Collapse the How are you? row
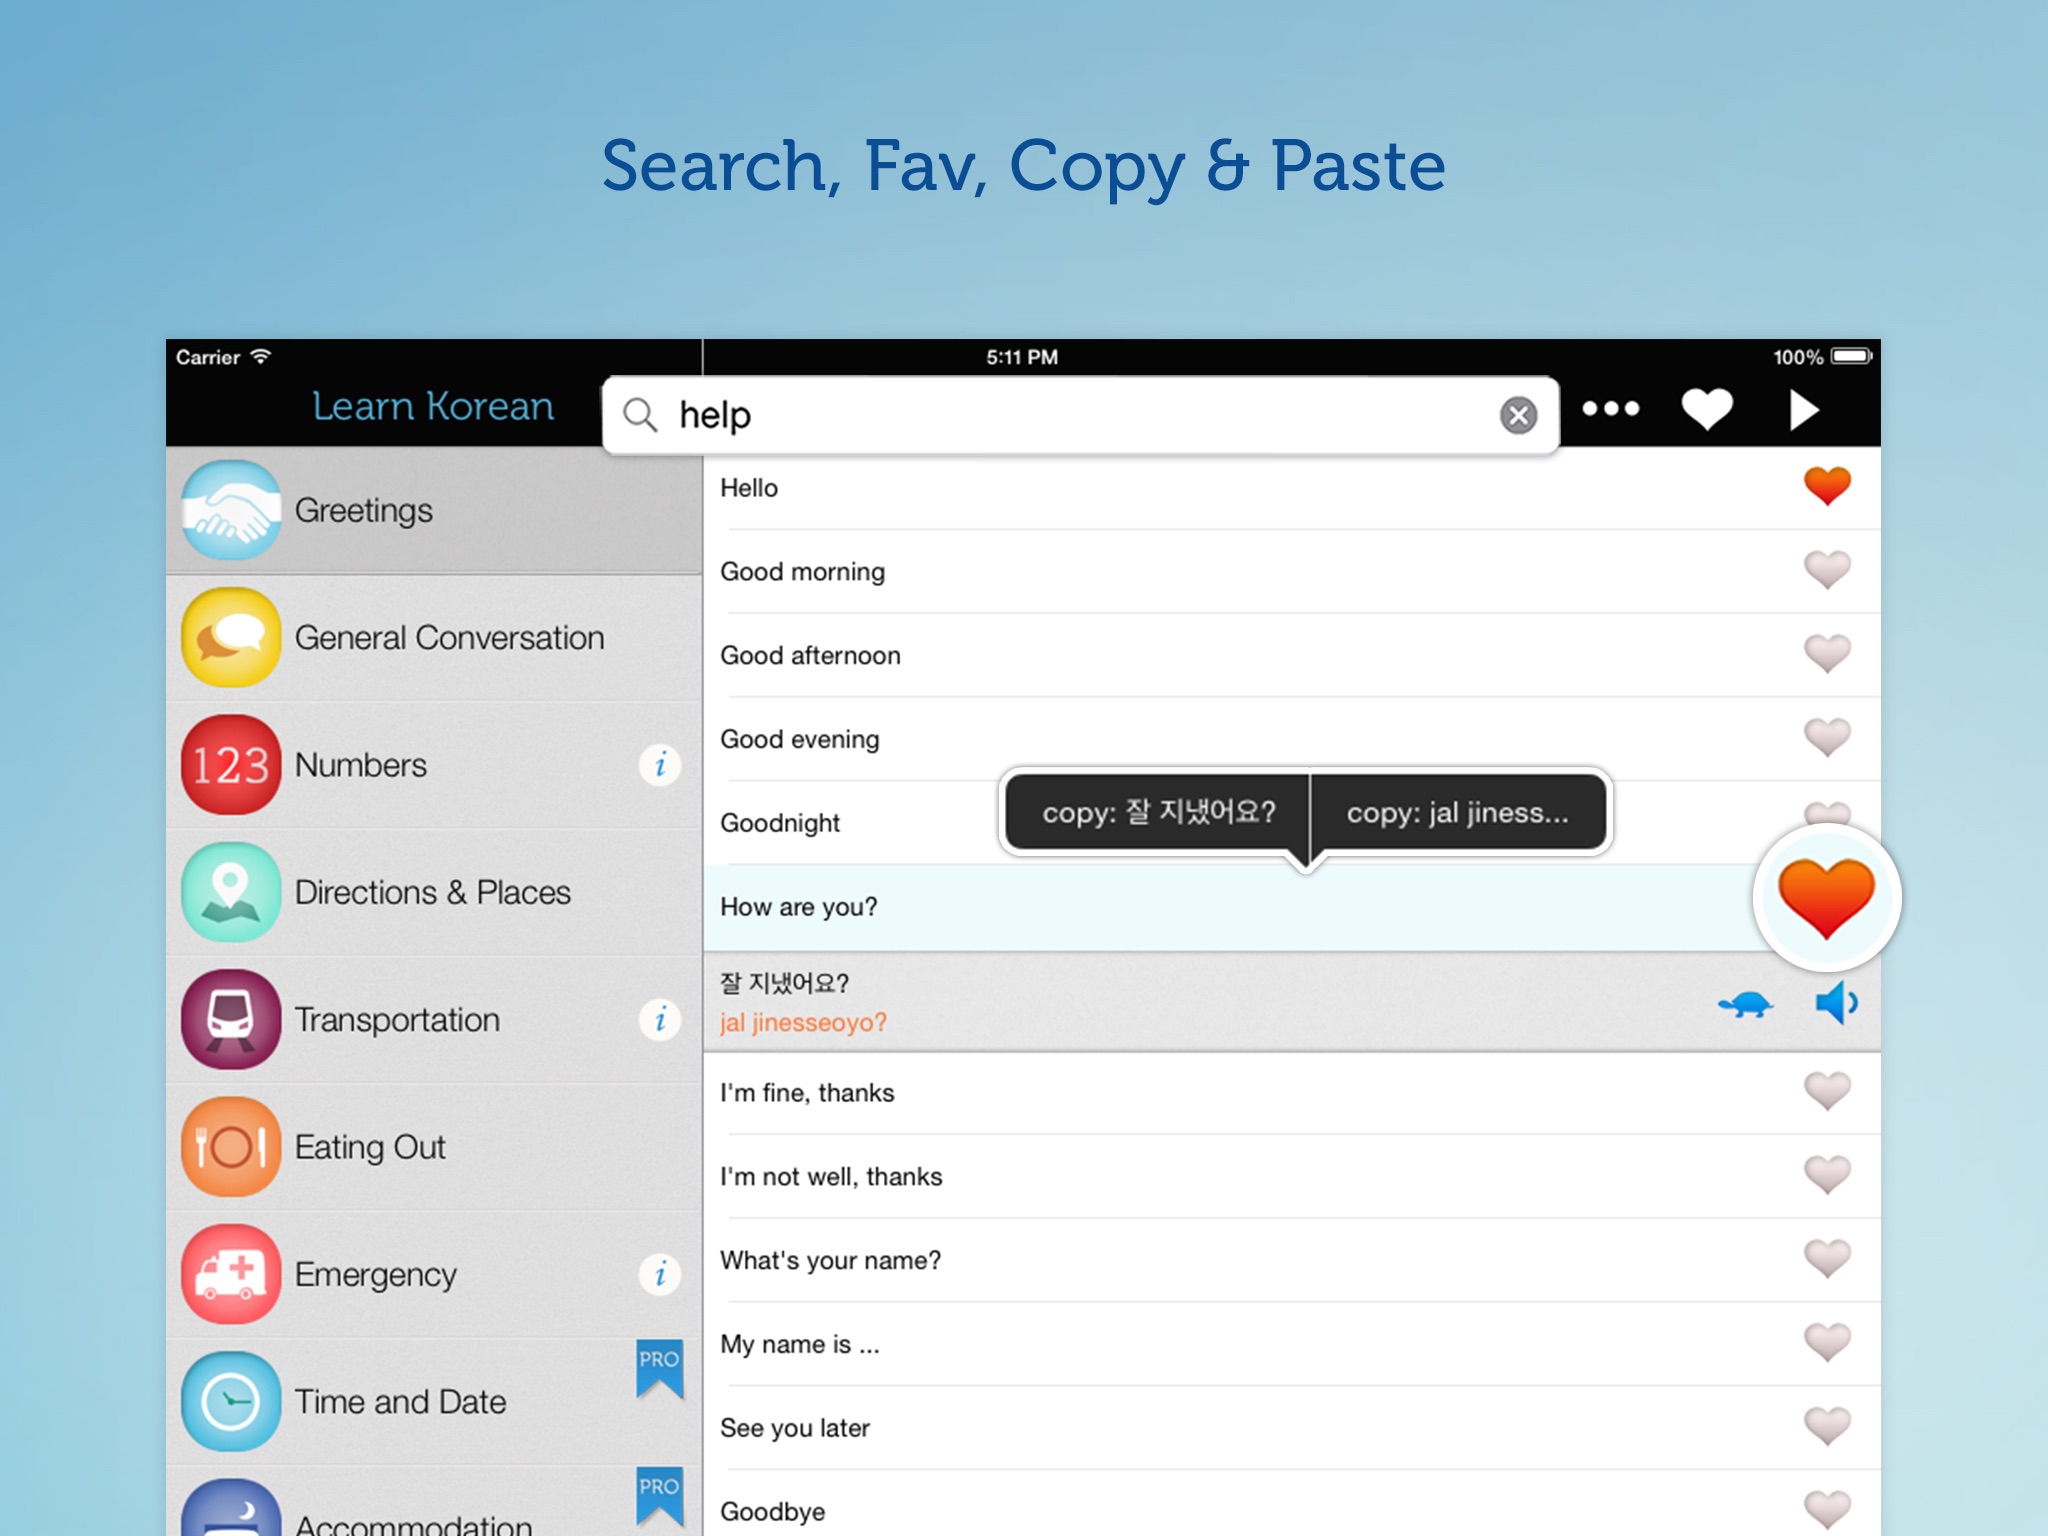 click(1228, 907)
